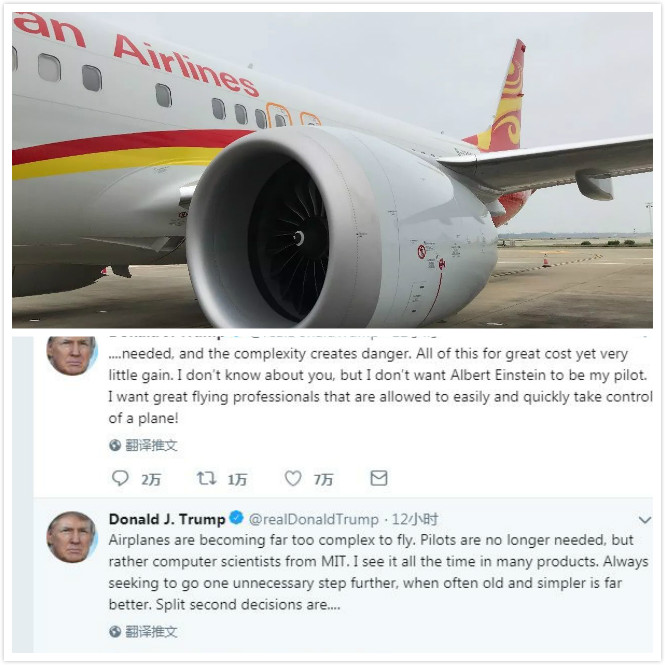Like the tweet with heart icon
This screenshot has height=665, width=665.
pyautogui.click(x=293, y=478)
